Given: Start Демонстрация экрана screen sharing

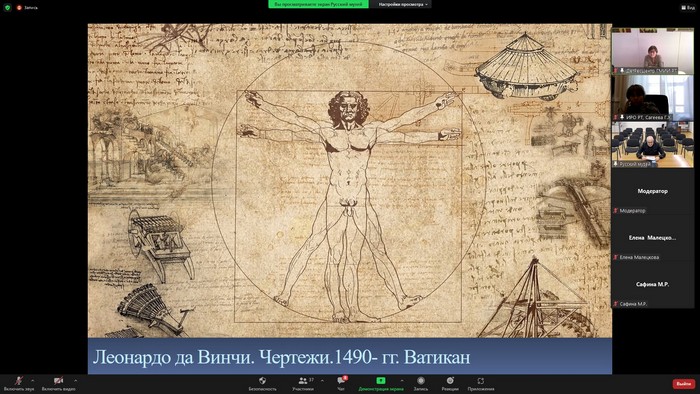Looking at the screenshot, I should (x=381, y=383).
